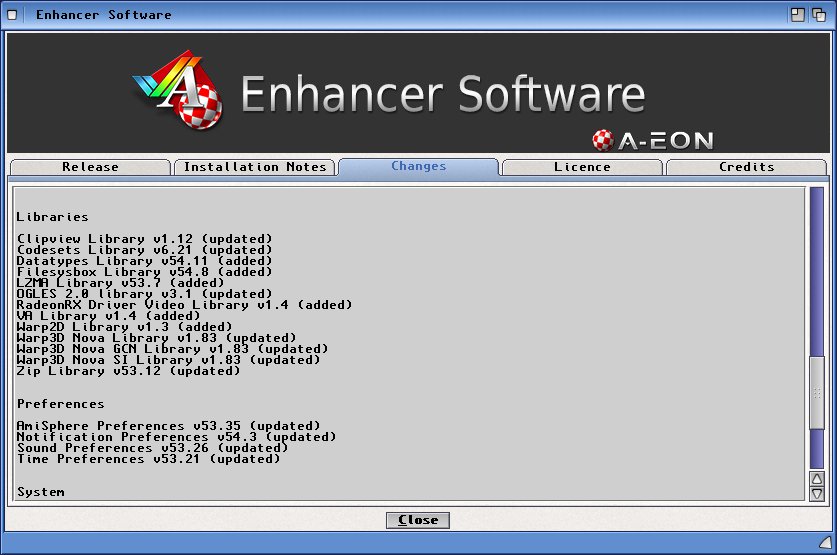Click the window resize gadget corner
Image resolution: width=837 pixels, height=555 pixels.
[x=825, y=543]
